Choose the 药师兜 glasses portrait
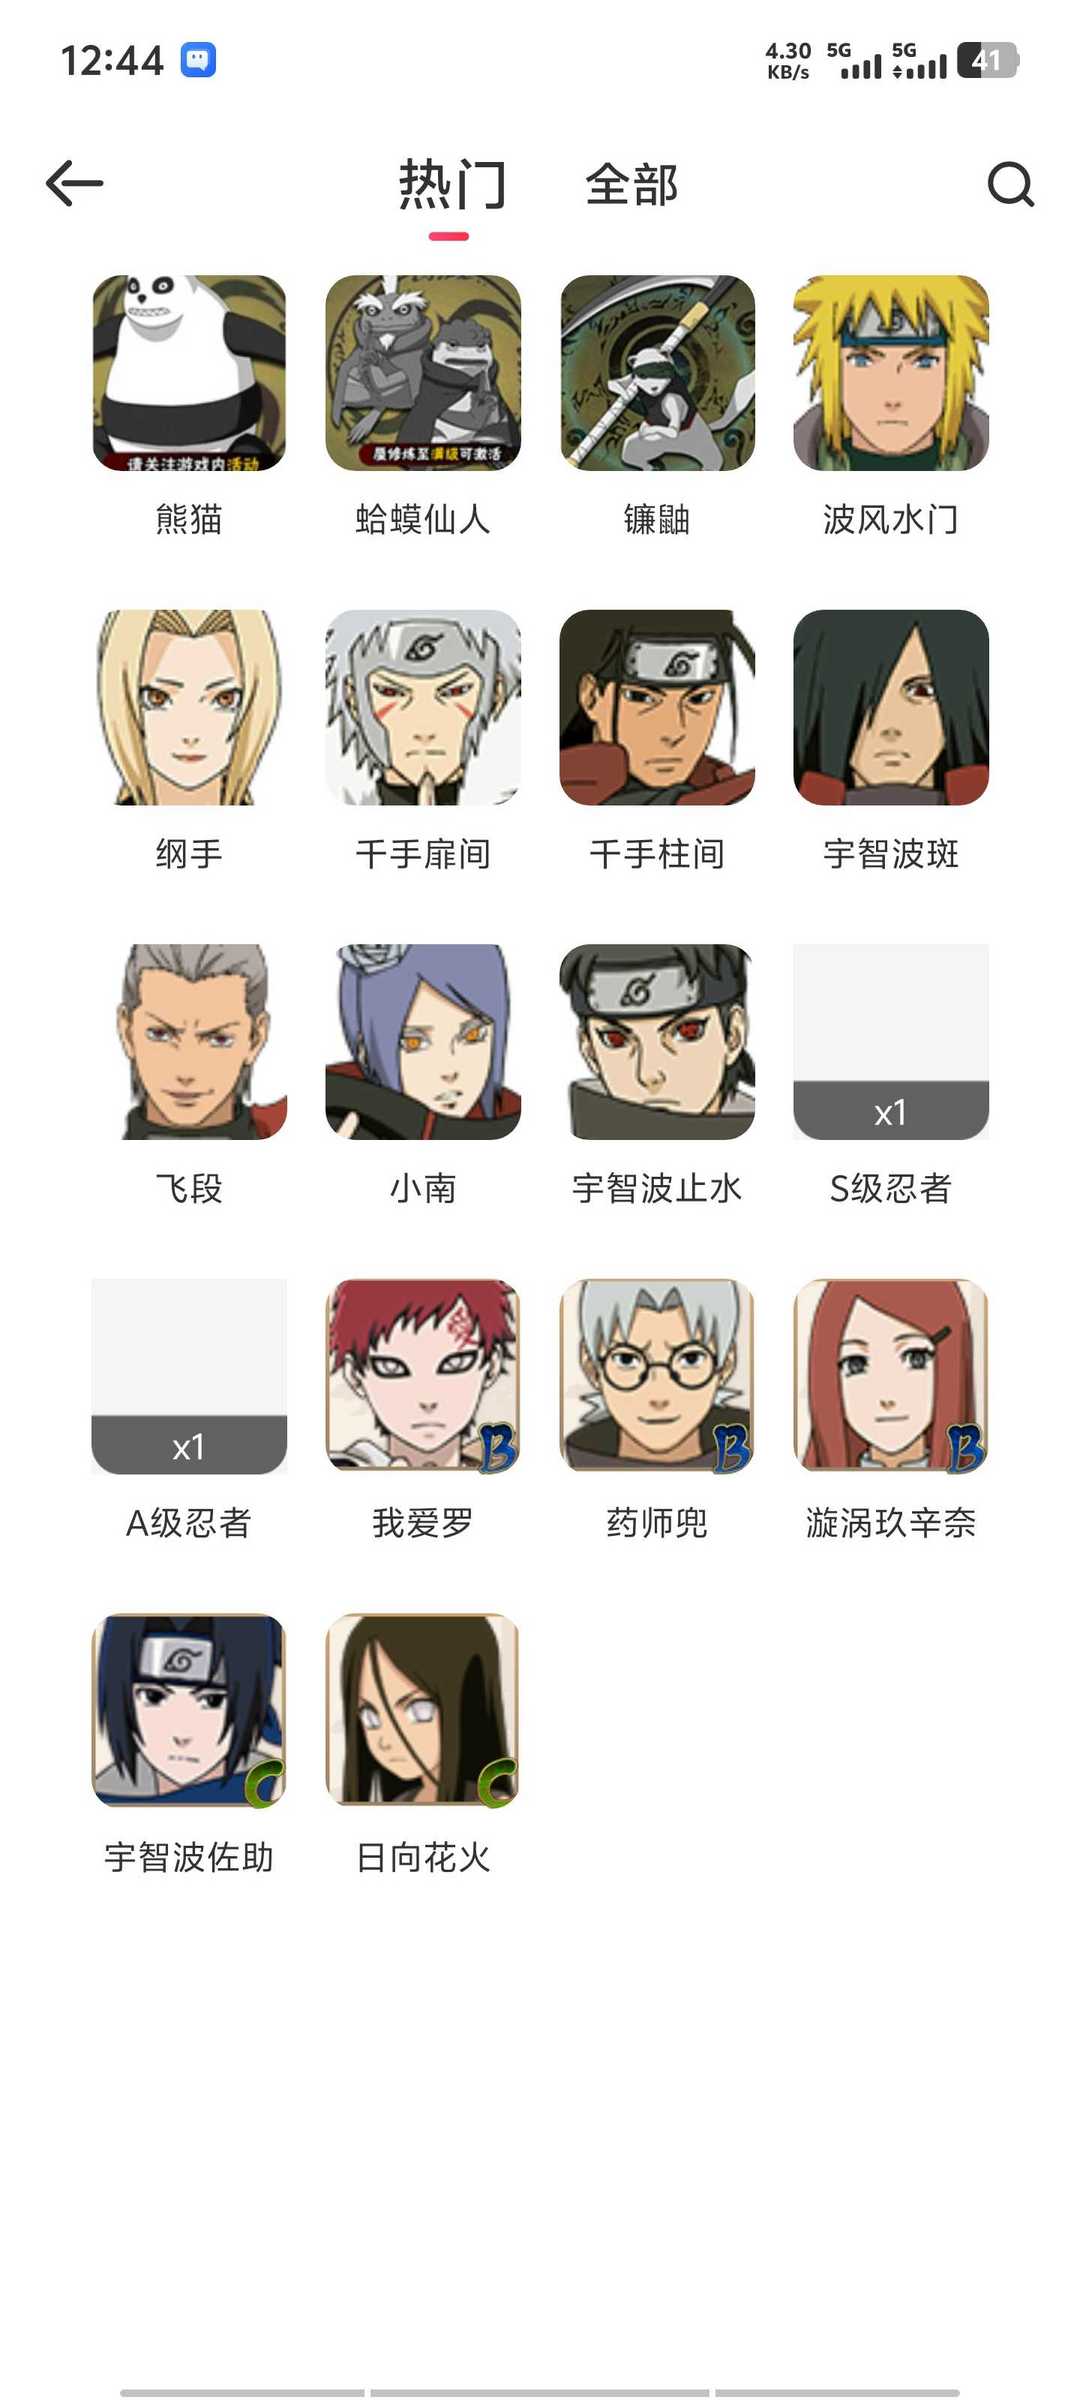This screenshot has height=2400, width=1080. [x=657, y=1377]
